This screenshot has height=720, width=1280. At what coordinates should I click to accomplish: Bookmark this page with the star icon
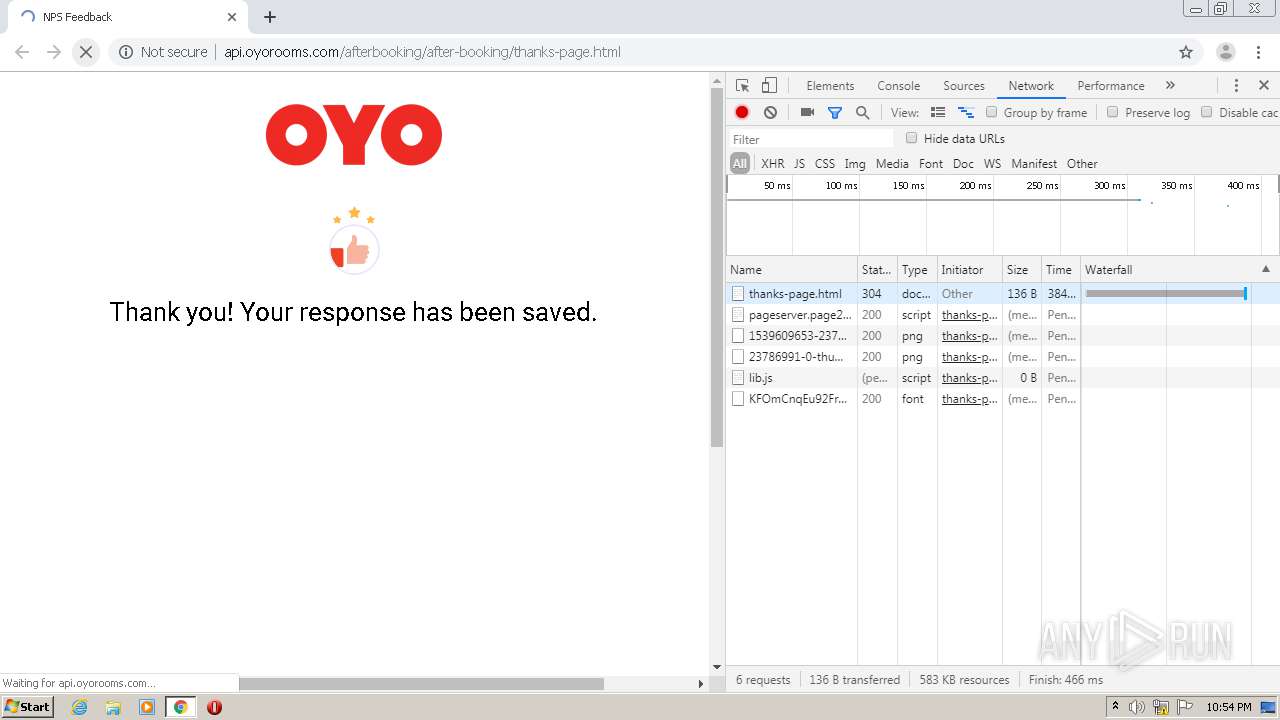pos(1186,52)
